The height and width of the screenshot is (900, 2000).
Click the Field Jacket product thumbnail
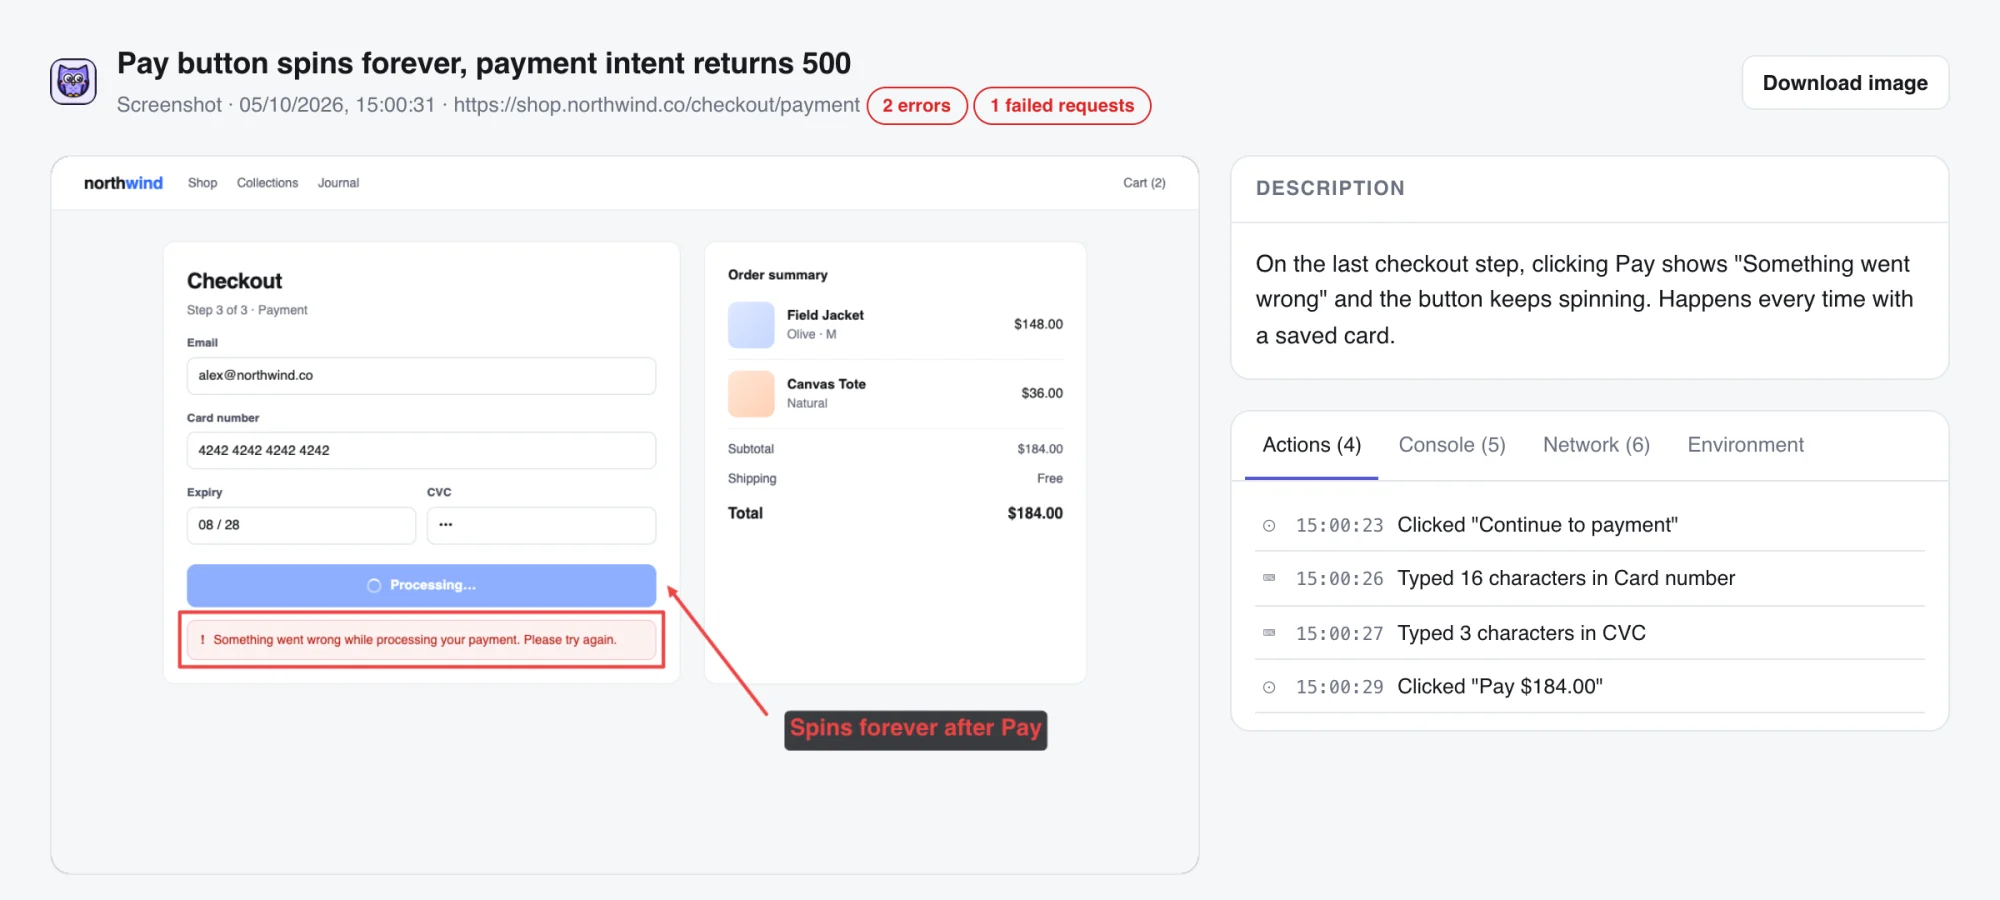[x=751, y=325]
